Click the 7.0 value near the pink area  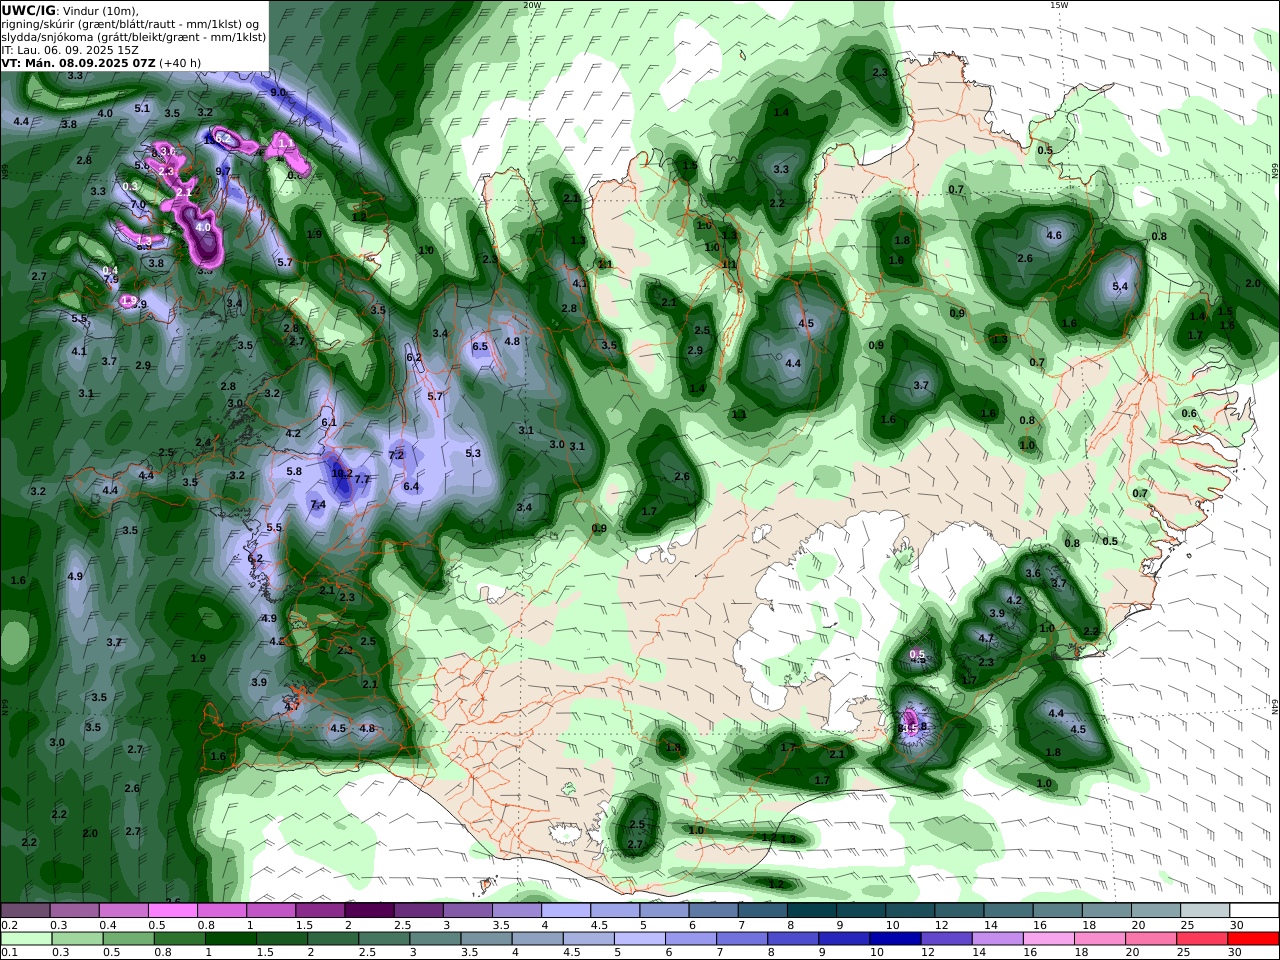point(138,205)
